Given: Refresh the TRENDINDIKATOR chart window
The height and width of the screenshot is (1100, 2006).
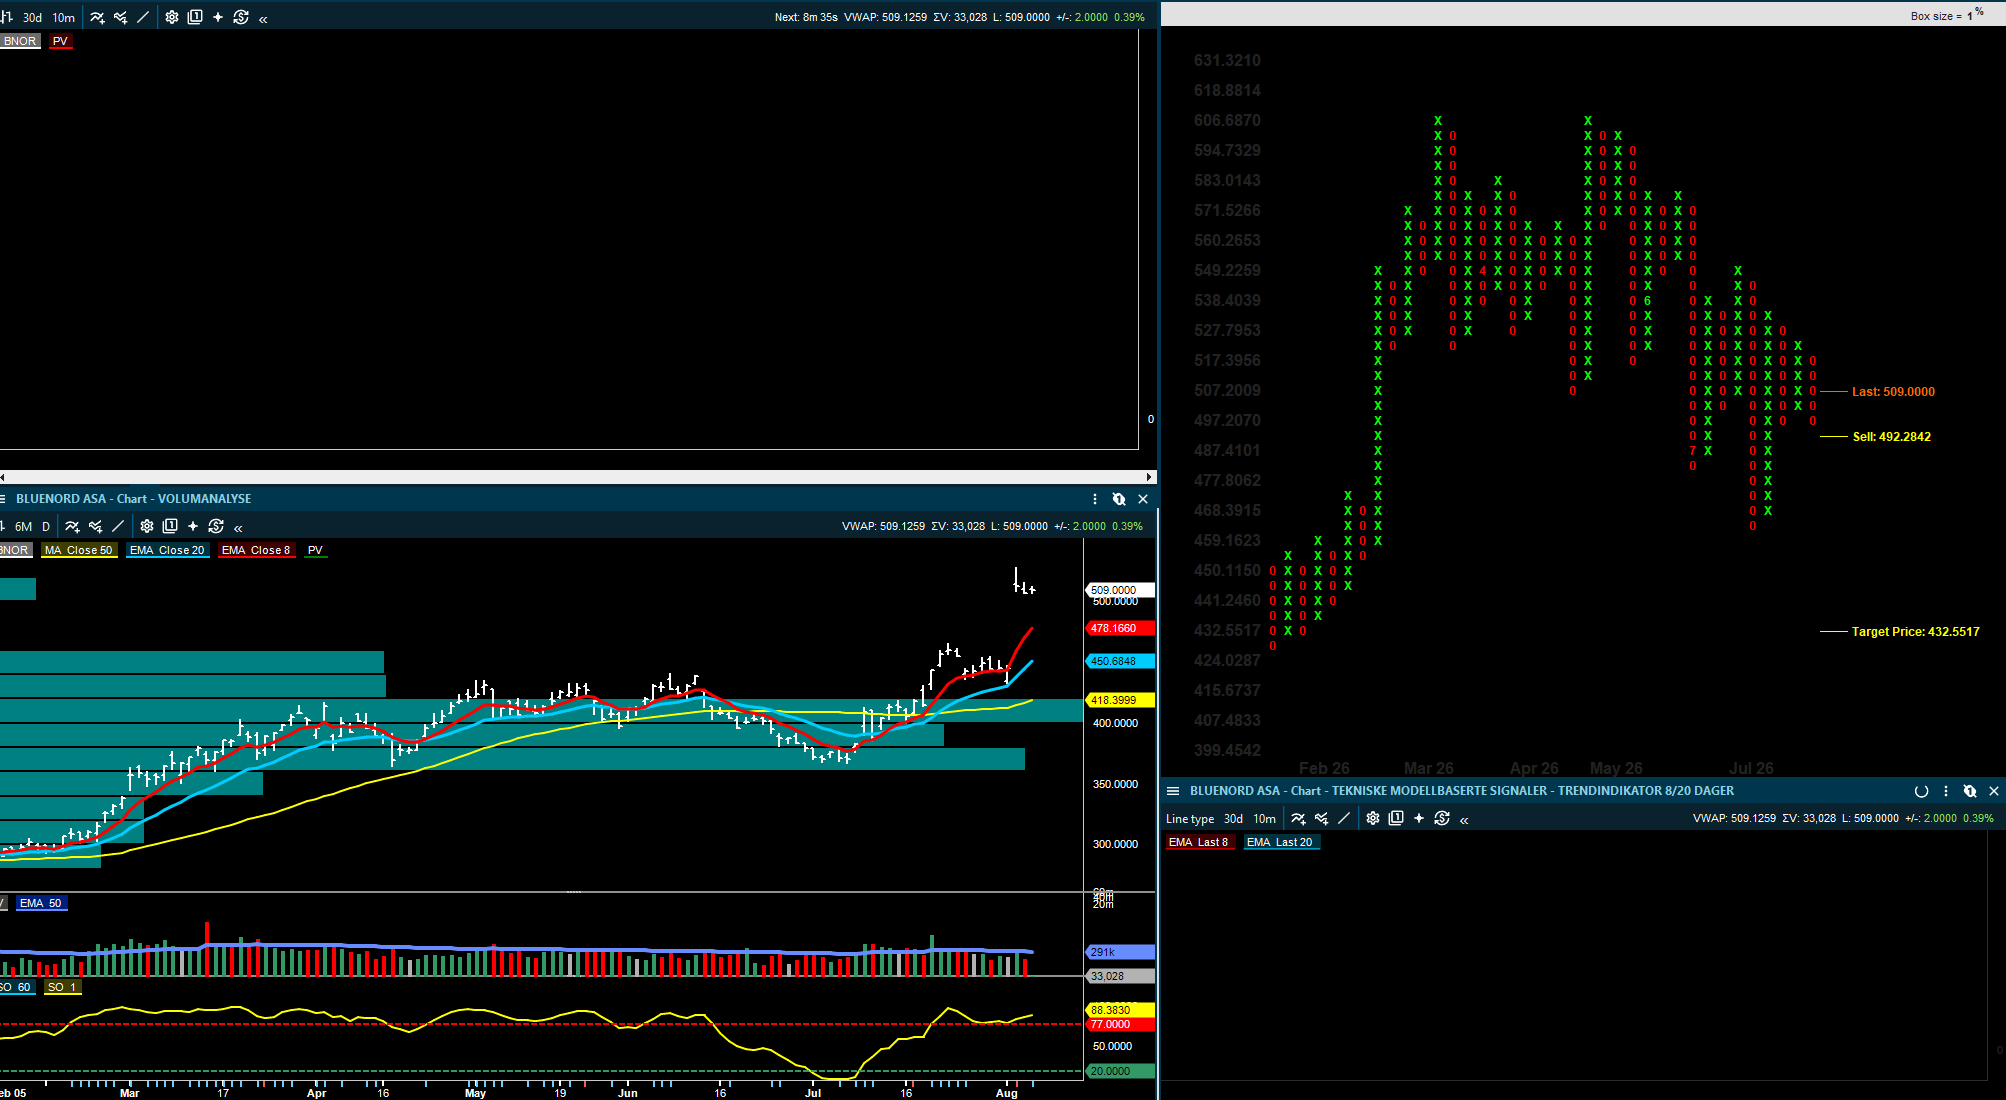Looking at the screenshot, I should click(1921, 791).
